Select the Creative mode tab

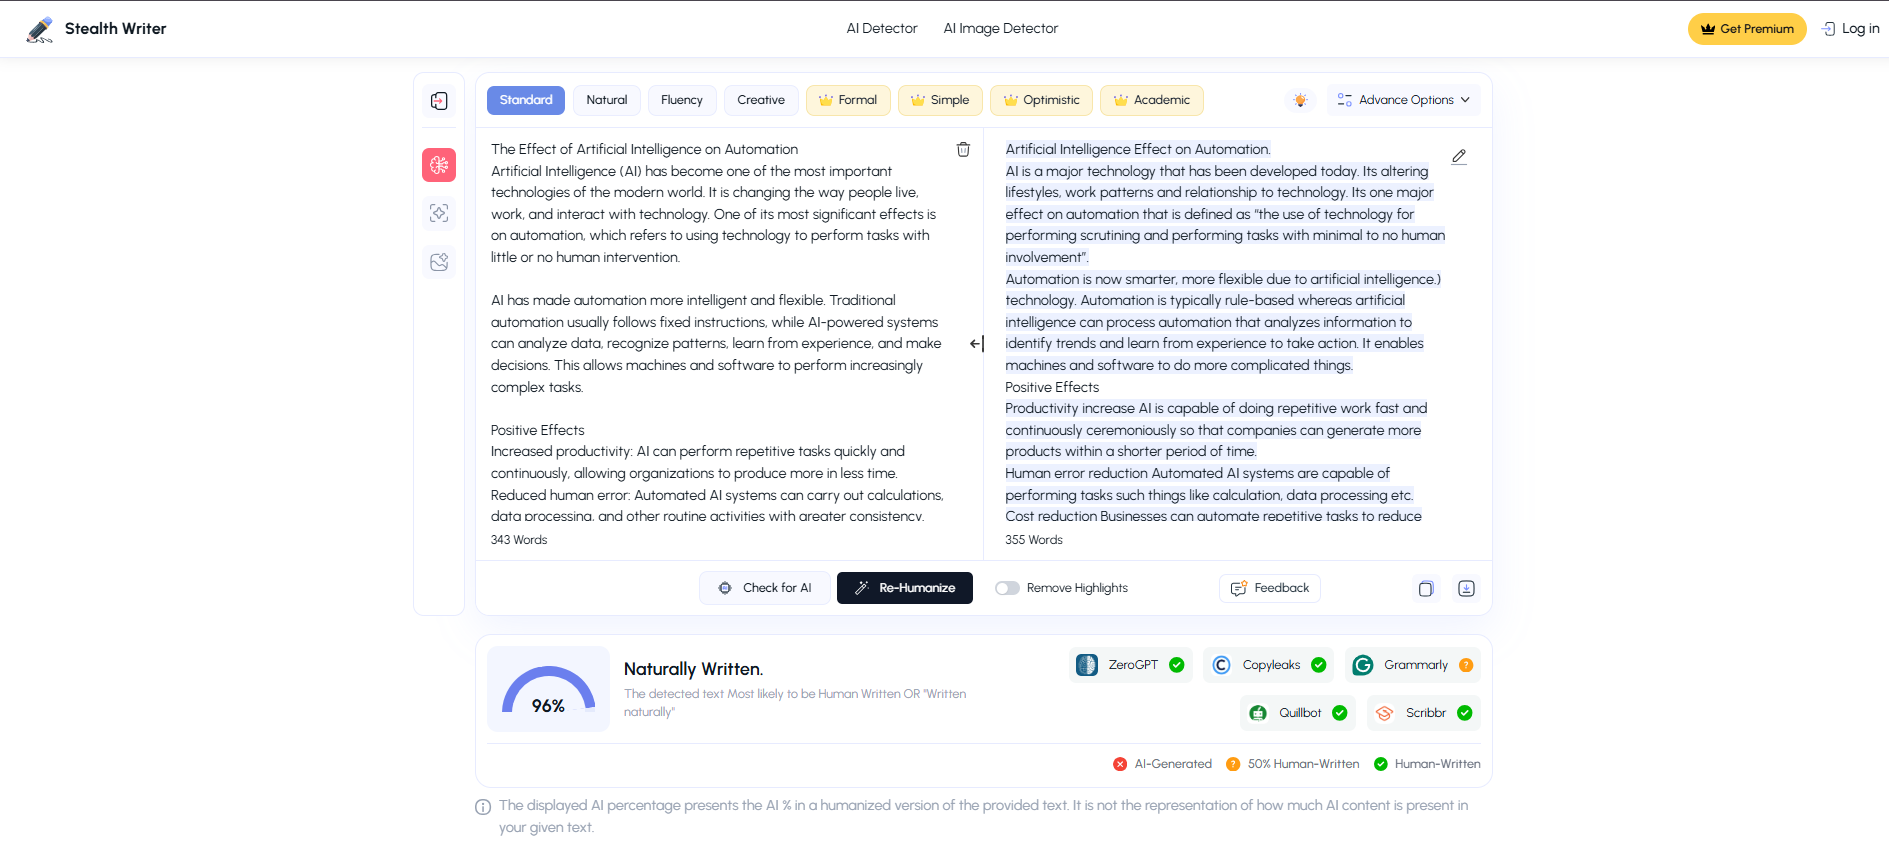click(x=761, y=100)
